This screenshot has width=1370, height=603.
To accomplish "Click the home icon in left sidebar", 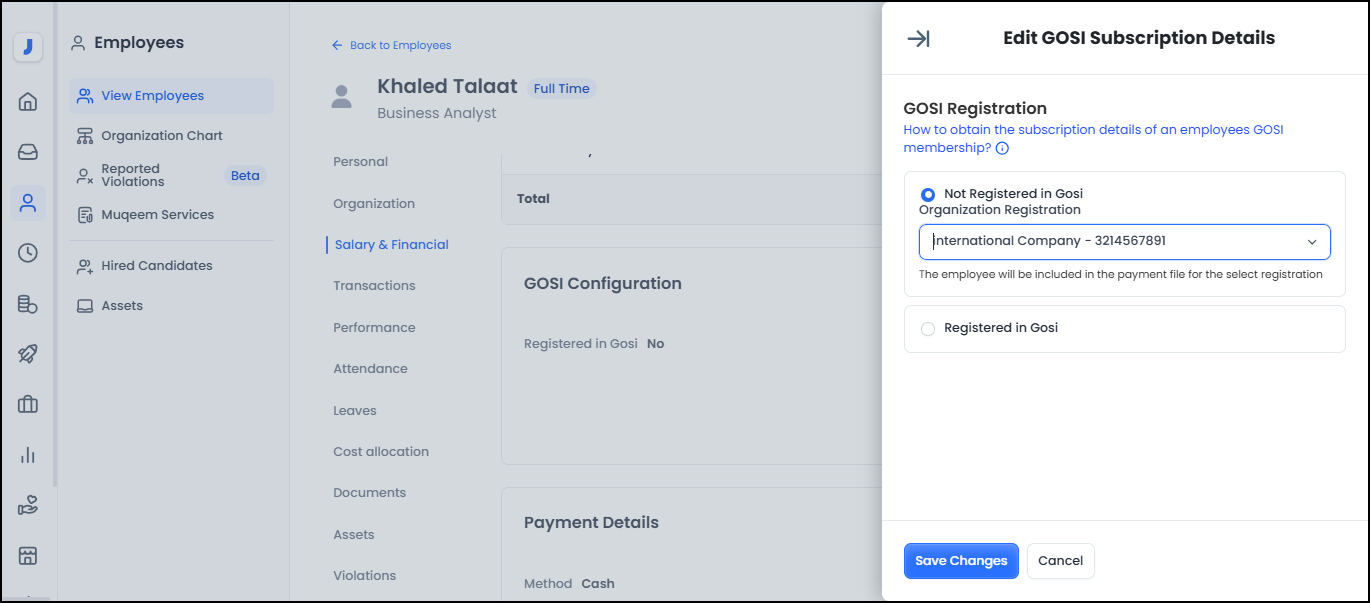I will pos(28,101).
